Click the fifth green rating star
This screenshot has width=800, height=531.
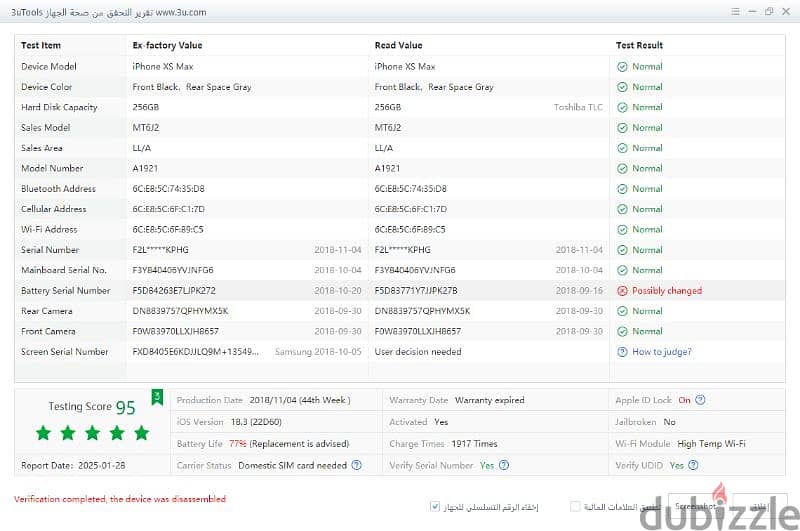[x=141, y=433]
